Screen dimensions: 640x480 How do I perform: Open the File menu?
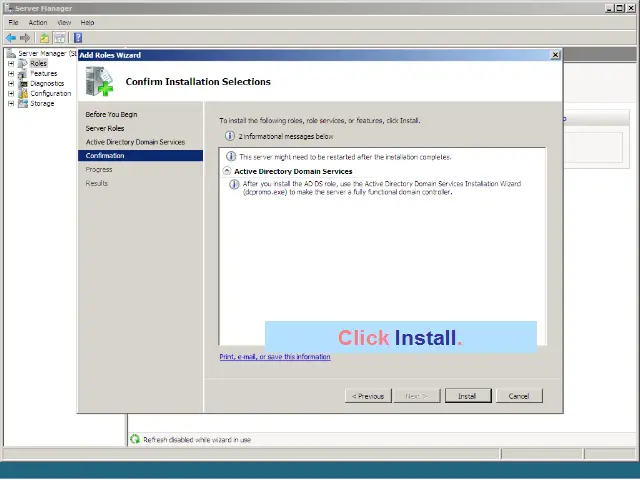point(13,22)
